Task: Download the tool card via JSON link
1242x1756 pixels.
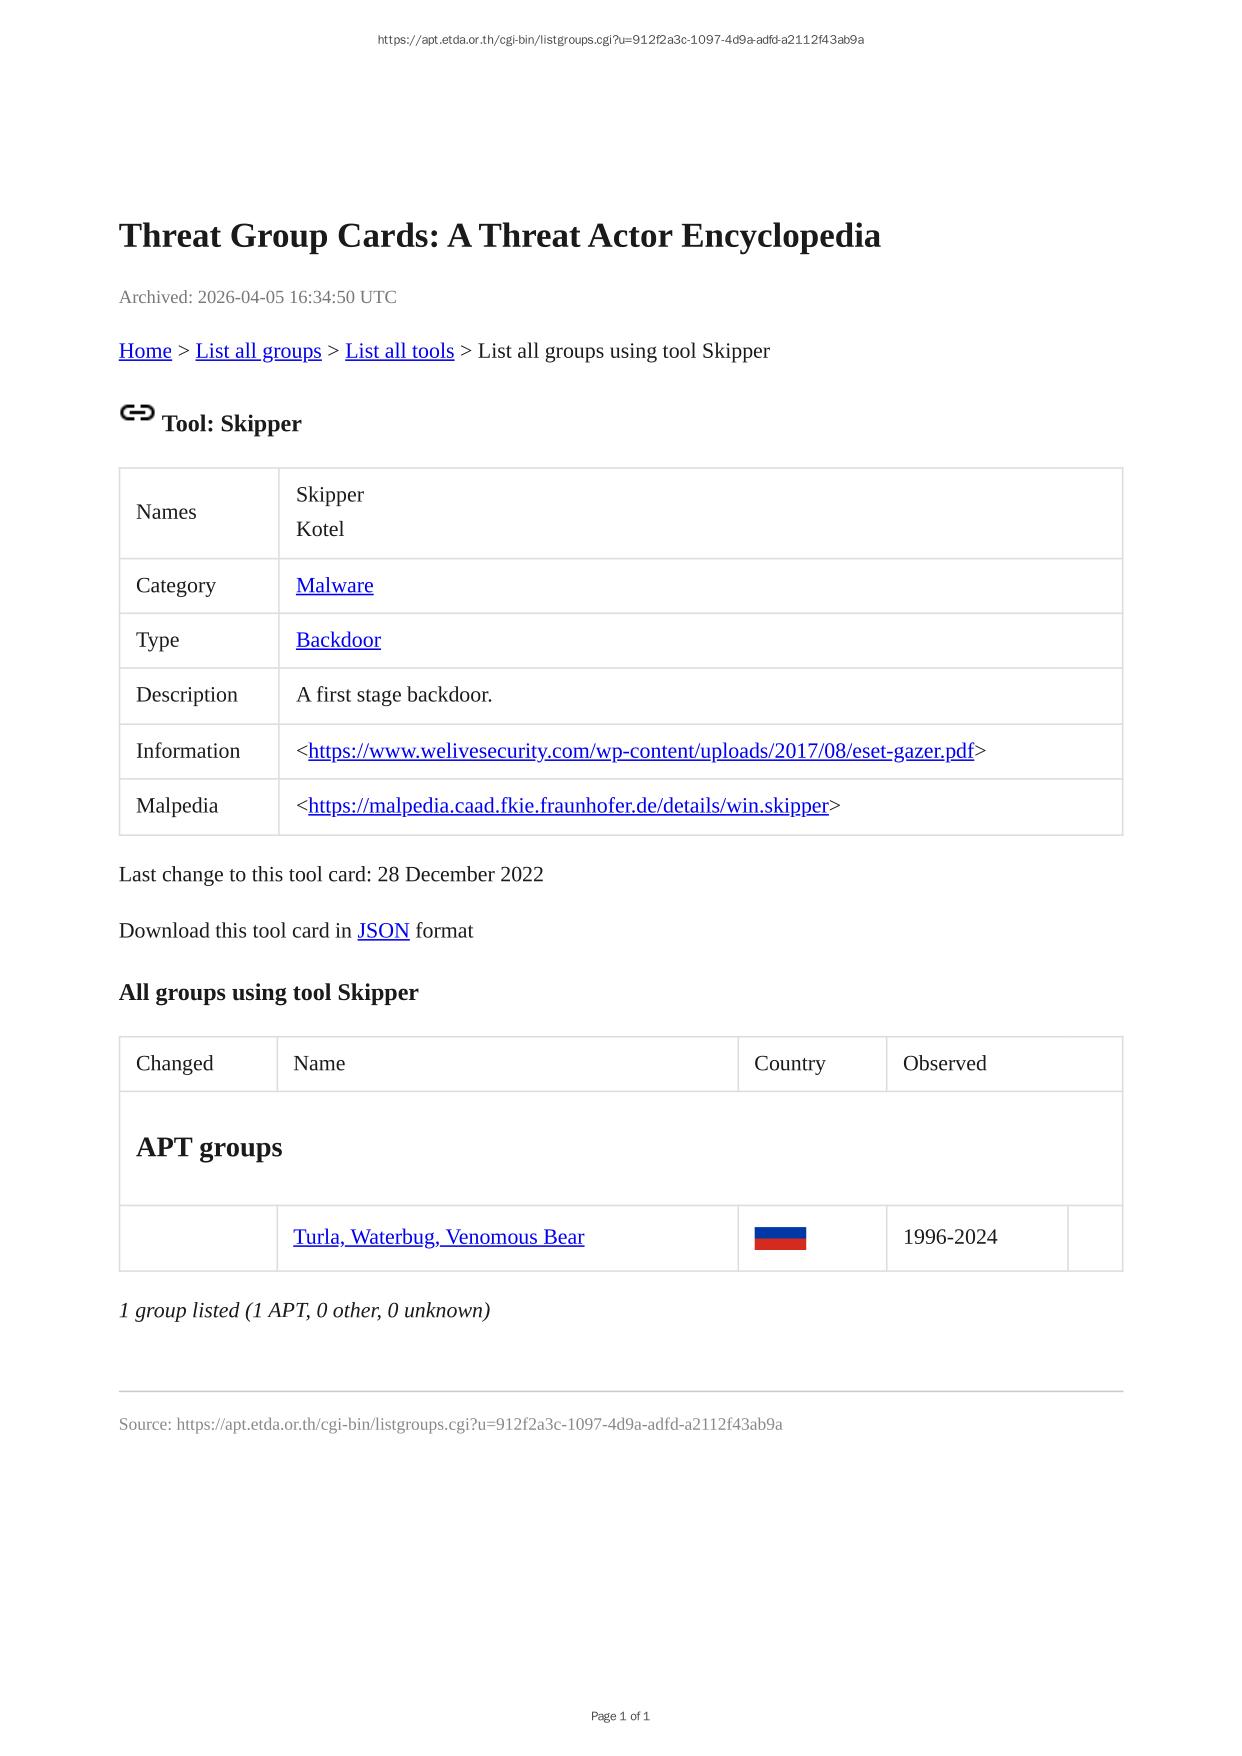Action: (x=383, y=931)
